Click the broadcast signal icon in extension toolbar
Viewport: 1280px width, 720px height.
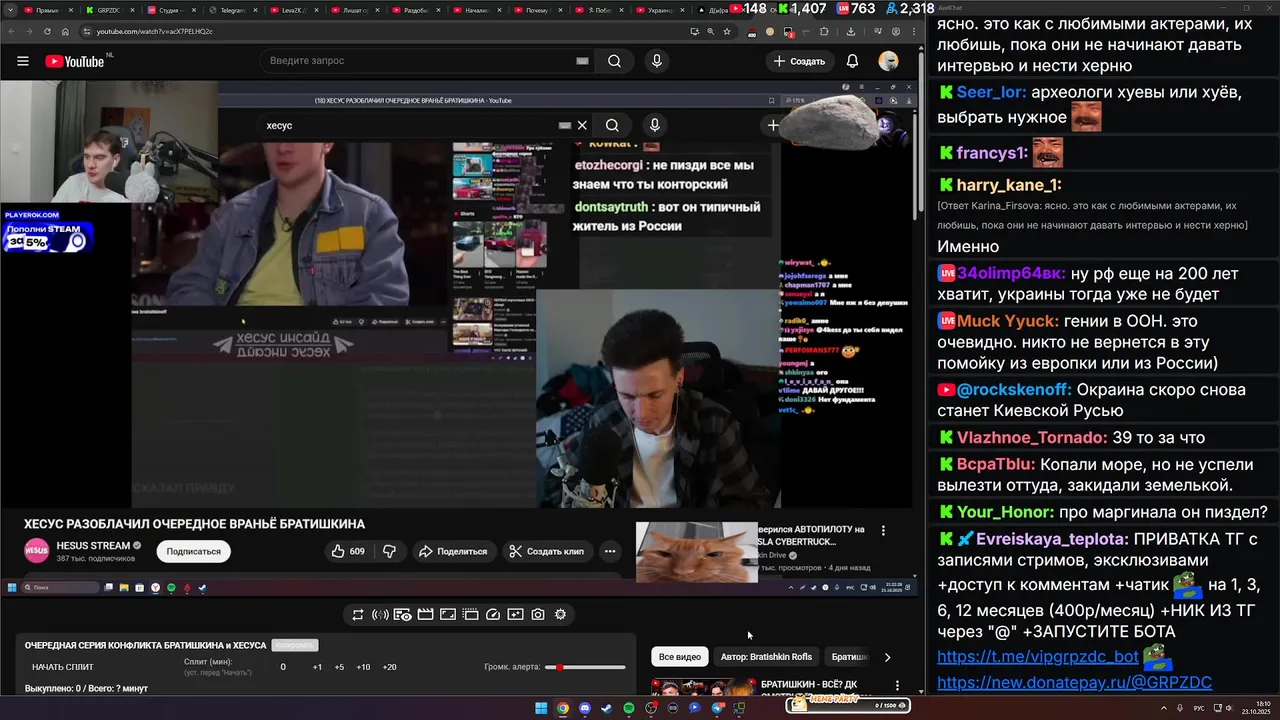click(x=380, y=614)
